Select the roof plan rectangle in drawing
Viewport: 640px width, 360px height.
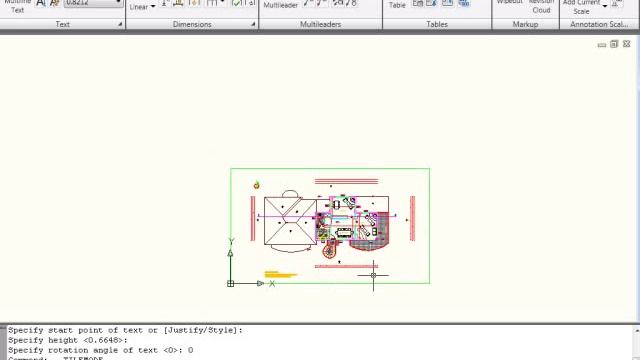tap(290, 221)
